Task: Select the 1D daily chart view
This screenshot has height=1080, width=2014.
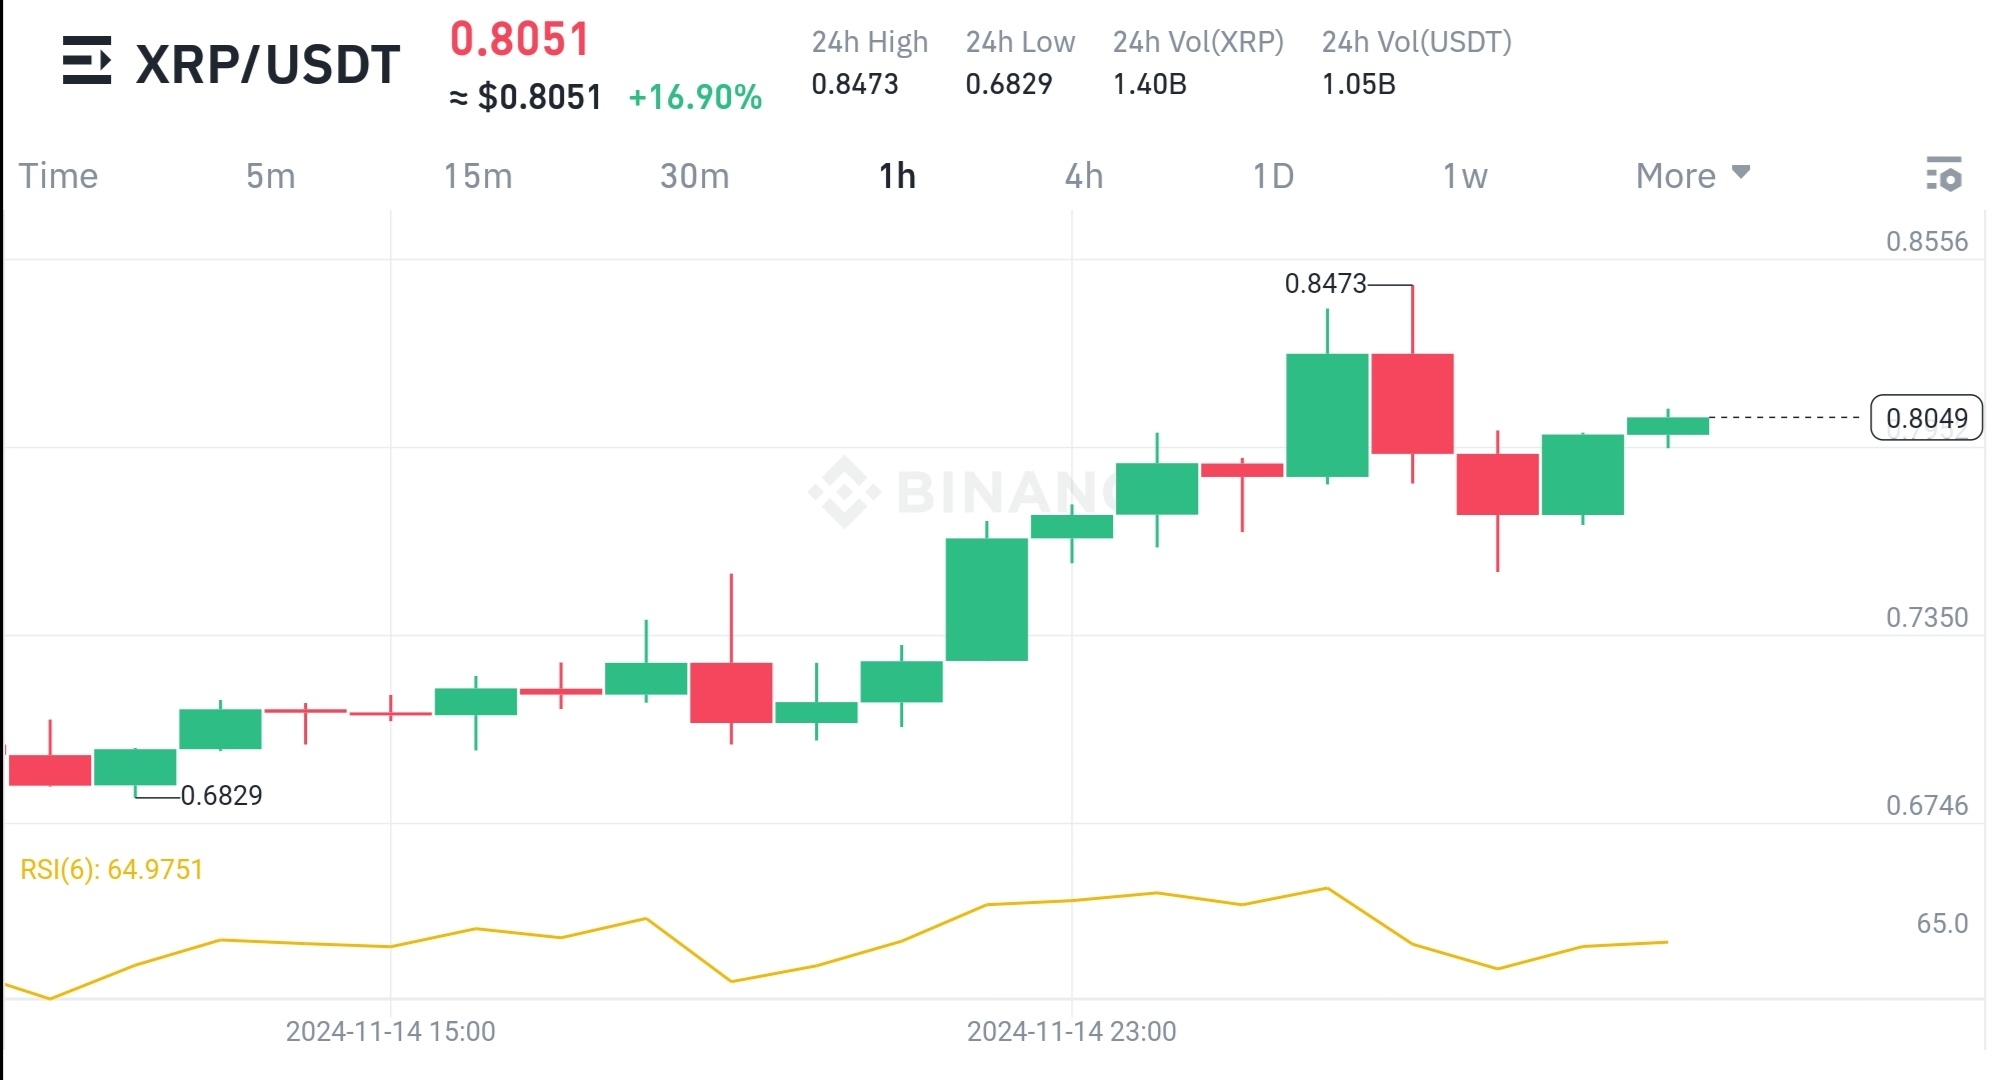Action: [1274, 176]
